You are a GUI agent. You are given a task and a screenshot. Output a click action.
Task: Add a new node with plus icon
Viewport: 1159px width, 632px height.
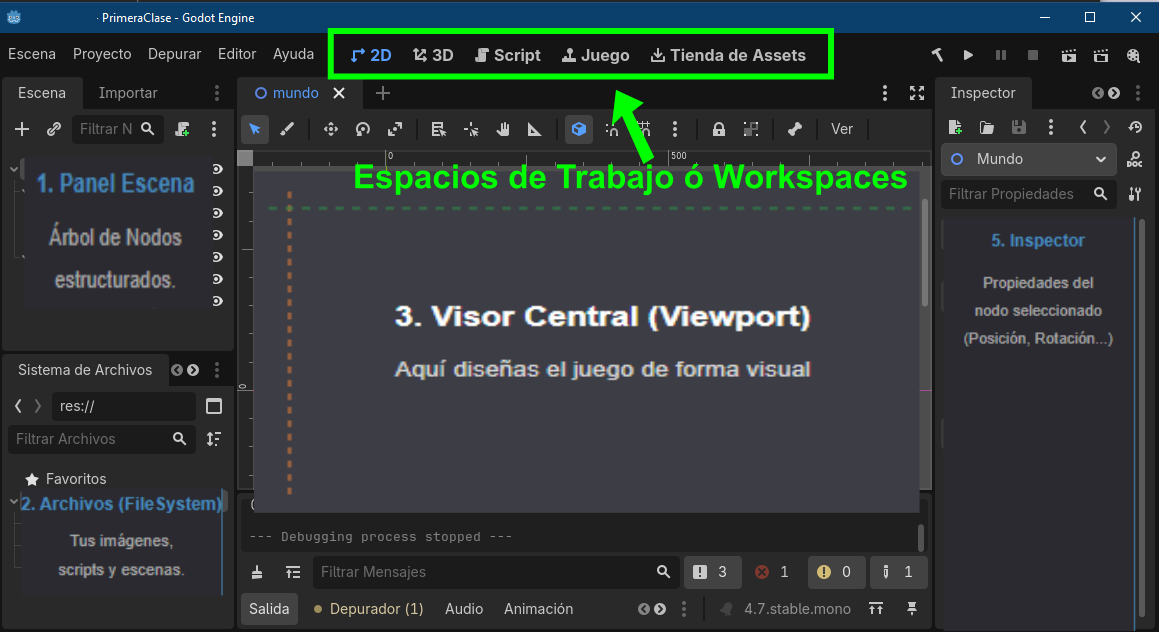pyautogui.click(x=22, y=129)
